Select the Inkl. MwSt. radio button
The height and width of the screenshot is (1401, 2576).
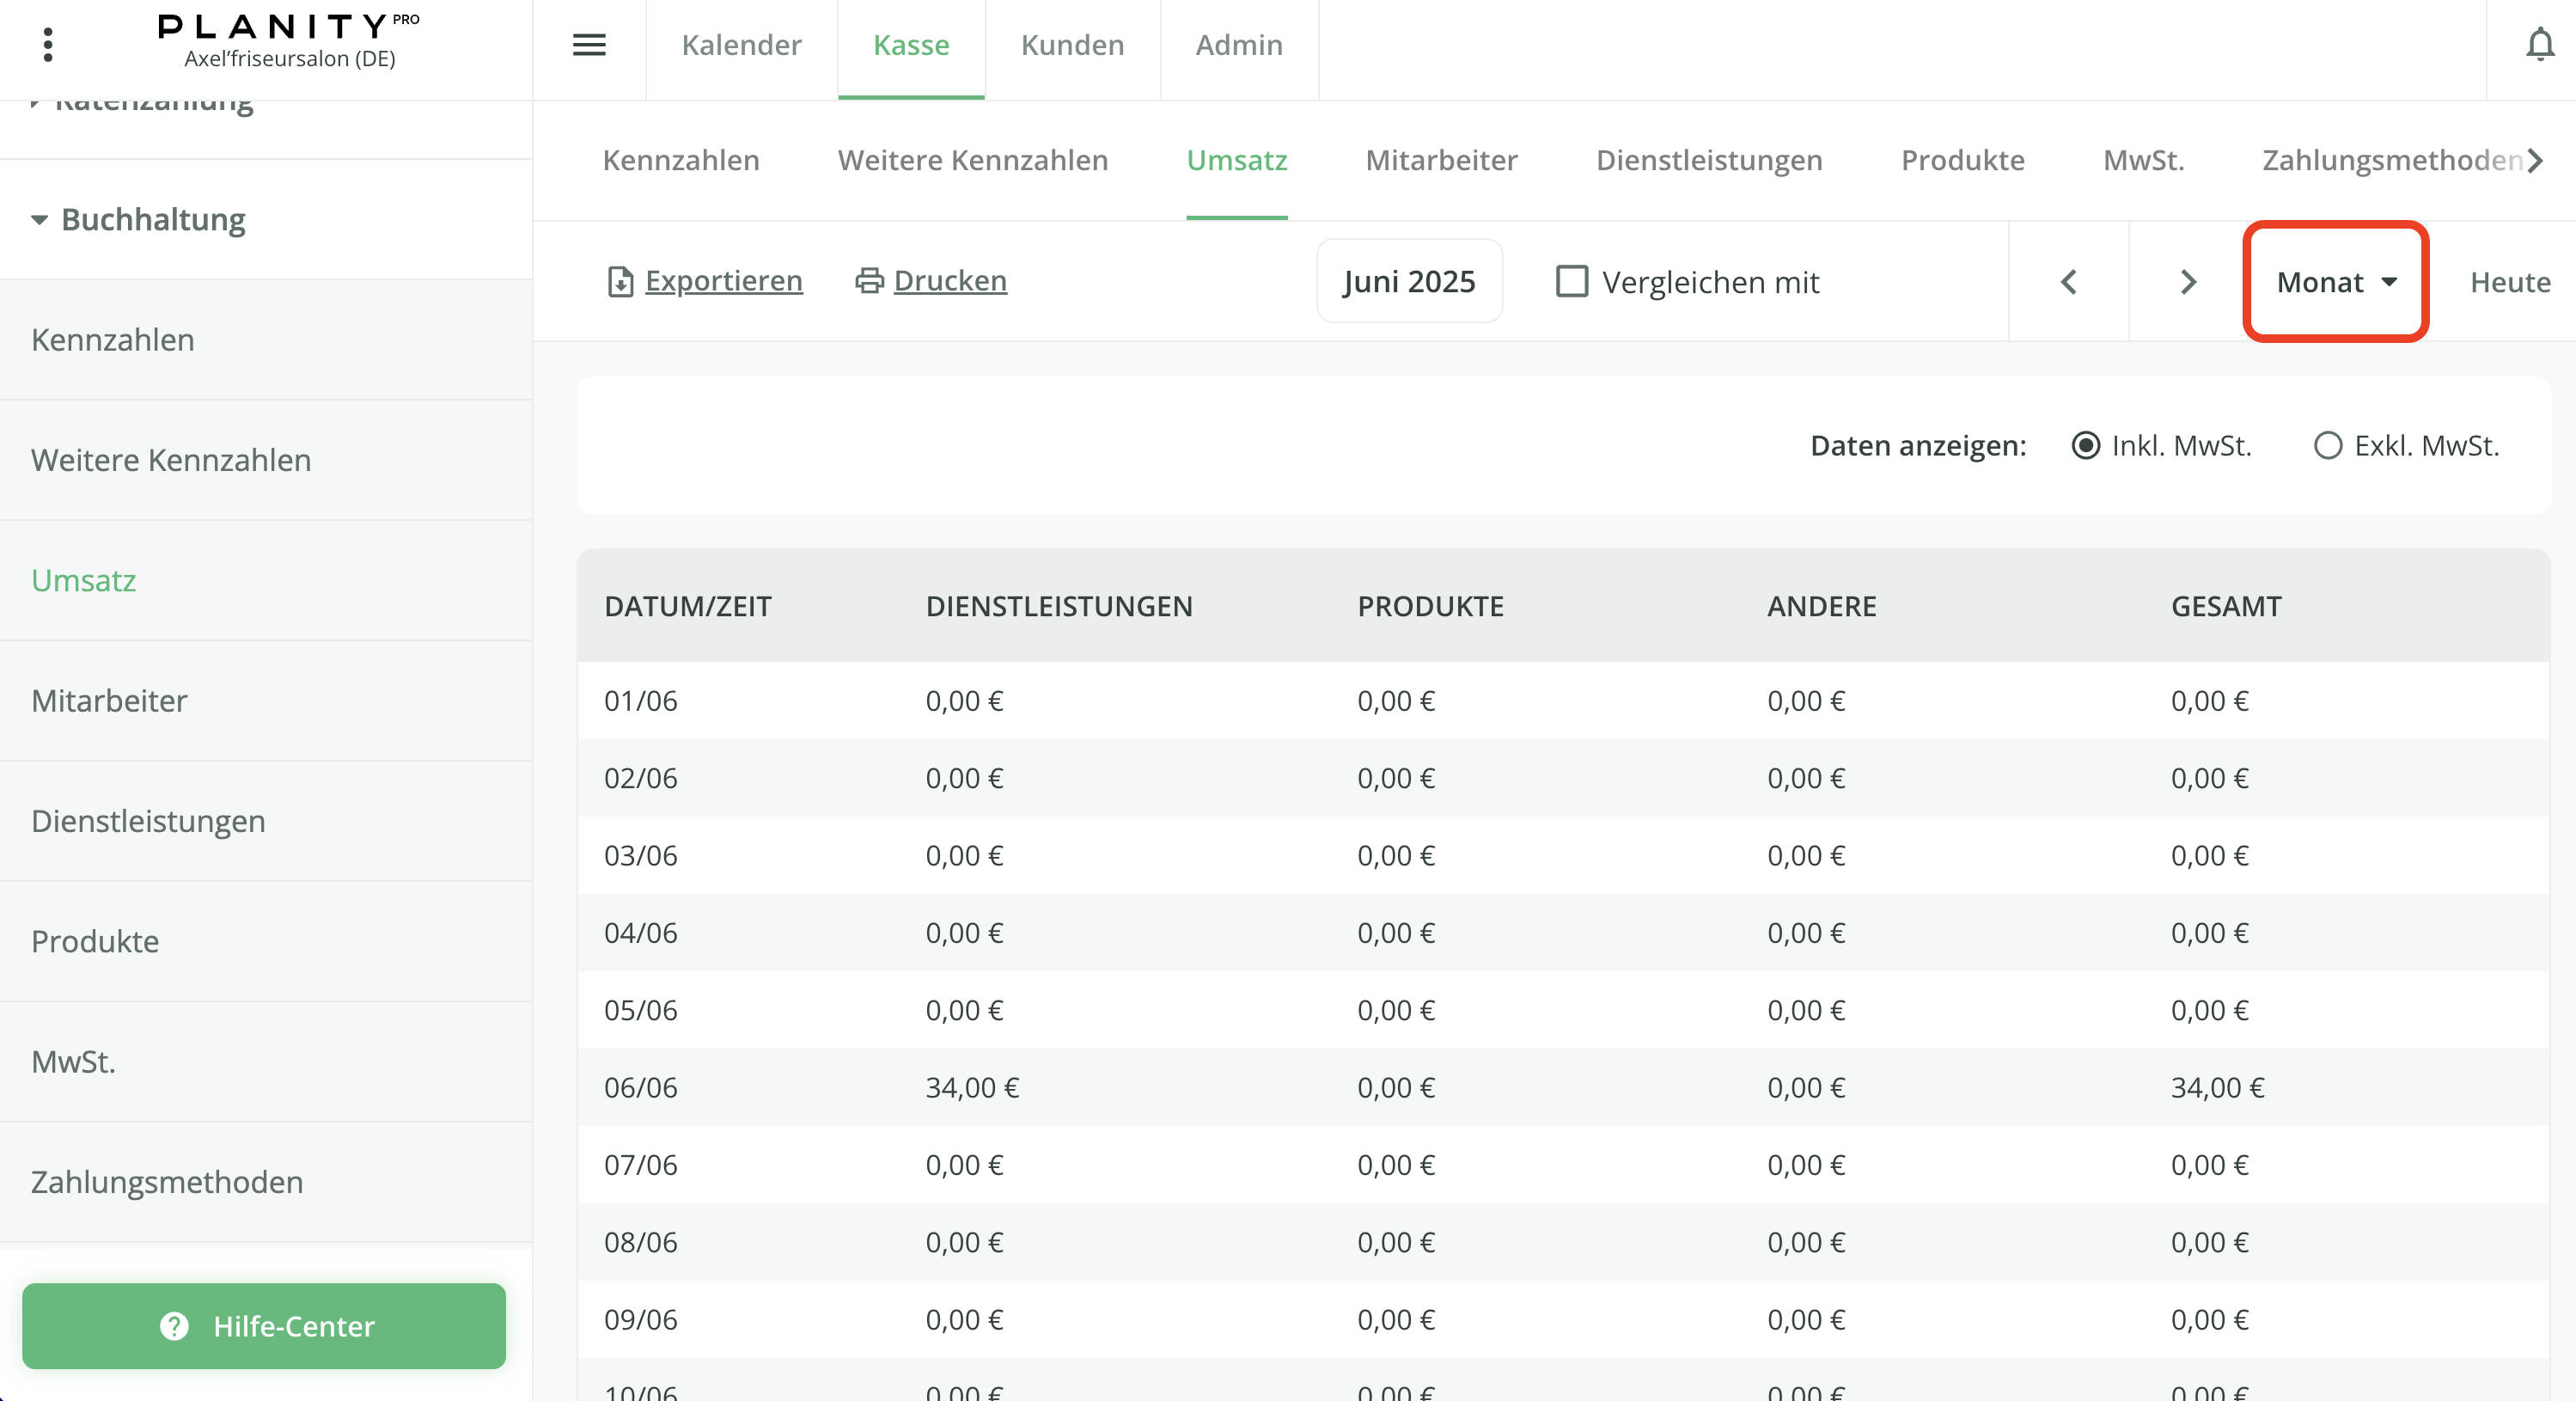coord(2086,446)
